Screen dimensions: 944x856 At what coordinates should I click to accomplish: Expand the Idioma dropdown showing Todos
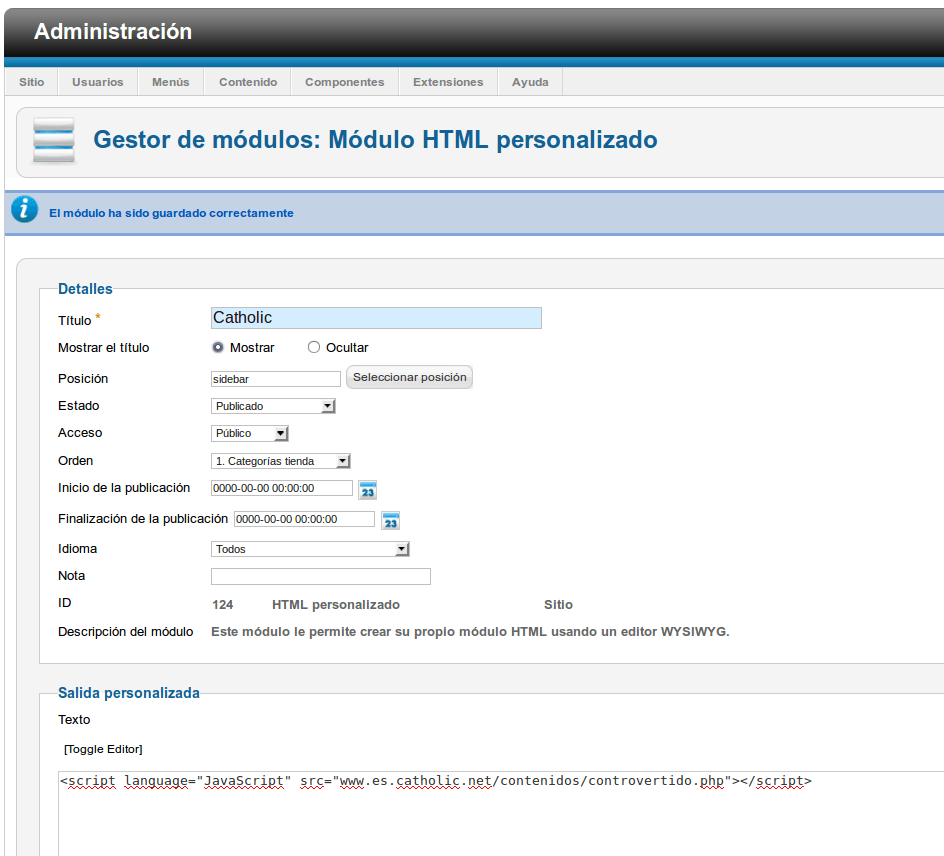pos(310,549)
